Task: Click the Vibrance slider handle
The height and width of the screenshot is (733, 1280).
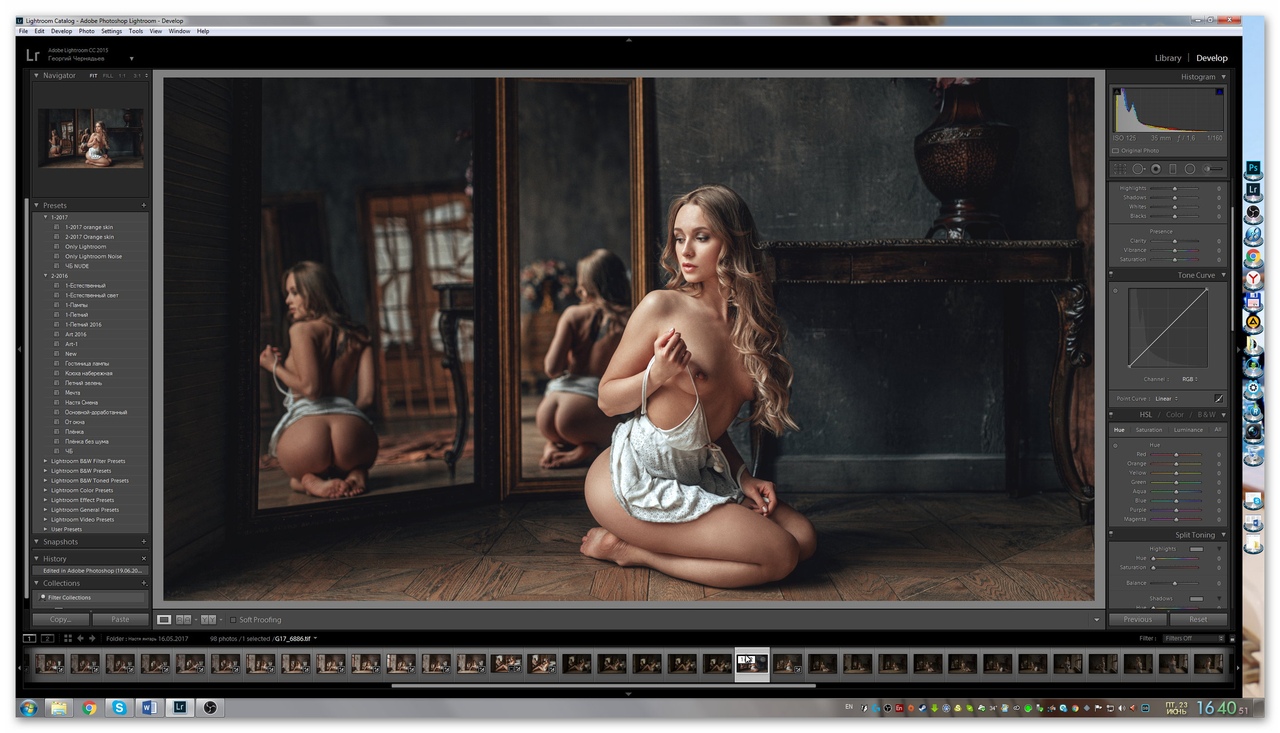Action: (1175, 250)
